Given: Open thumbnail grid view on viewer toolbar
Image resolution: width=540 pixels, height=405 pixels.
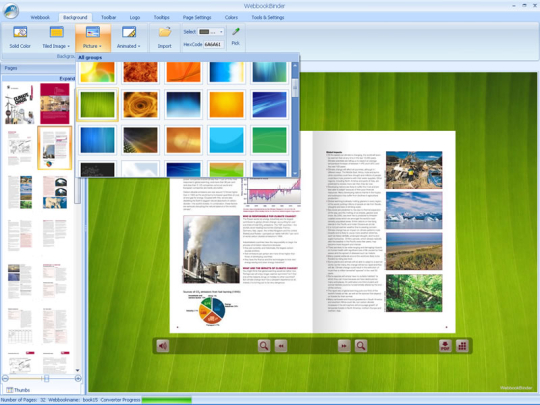Looking at the screenshot, I should (x=462, y=346).
